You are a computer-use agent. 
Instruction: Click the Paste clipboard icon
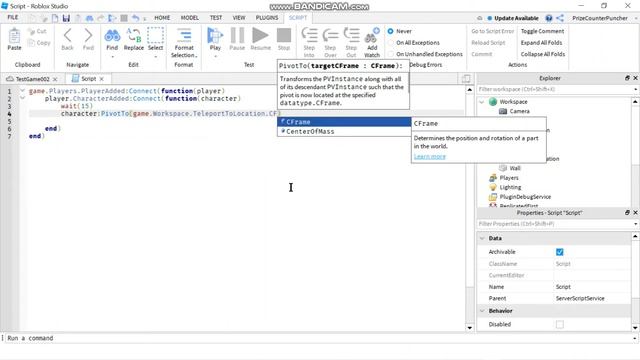(14, 36)
